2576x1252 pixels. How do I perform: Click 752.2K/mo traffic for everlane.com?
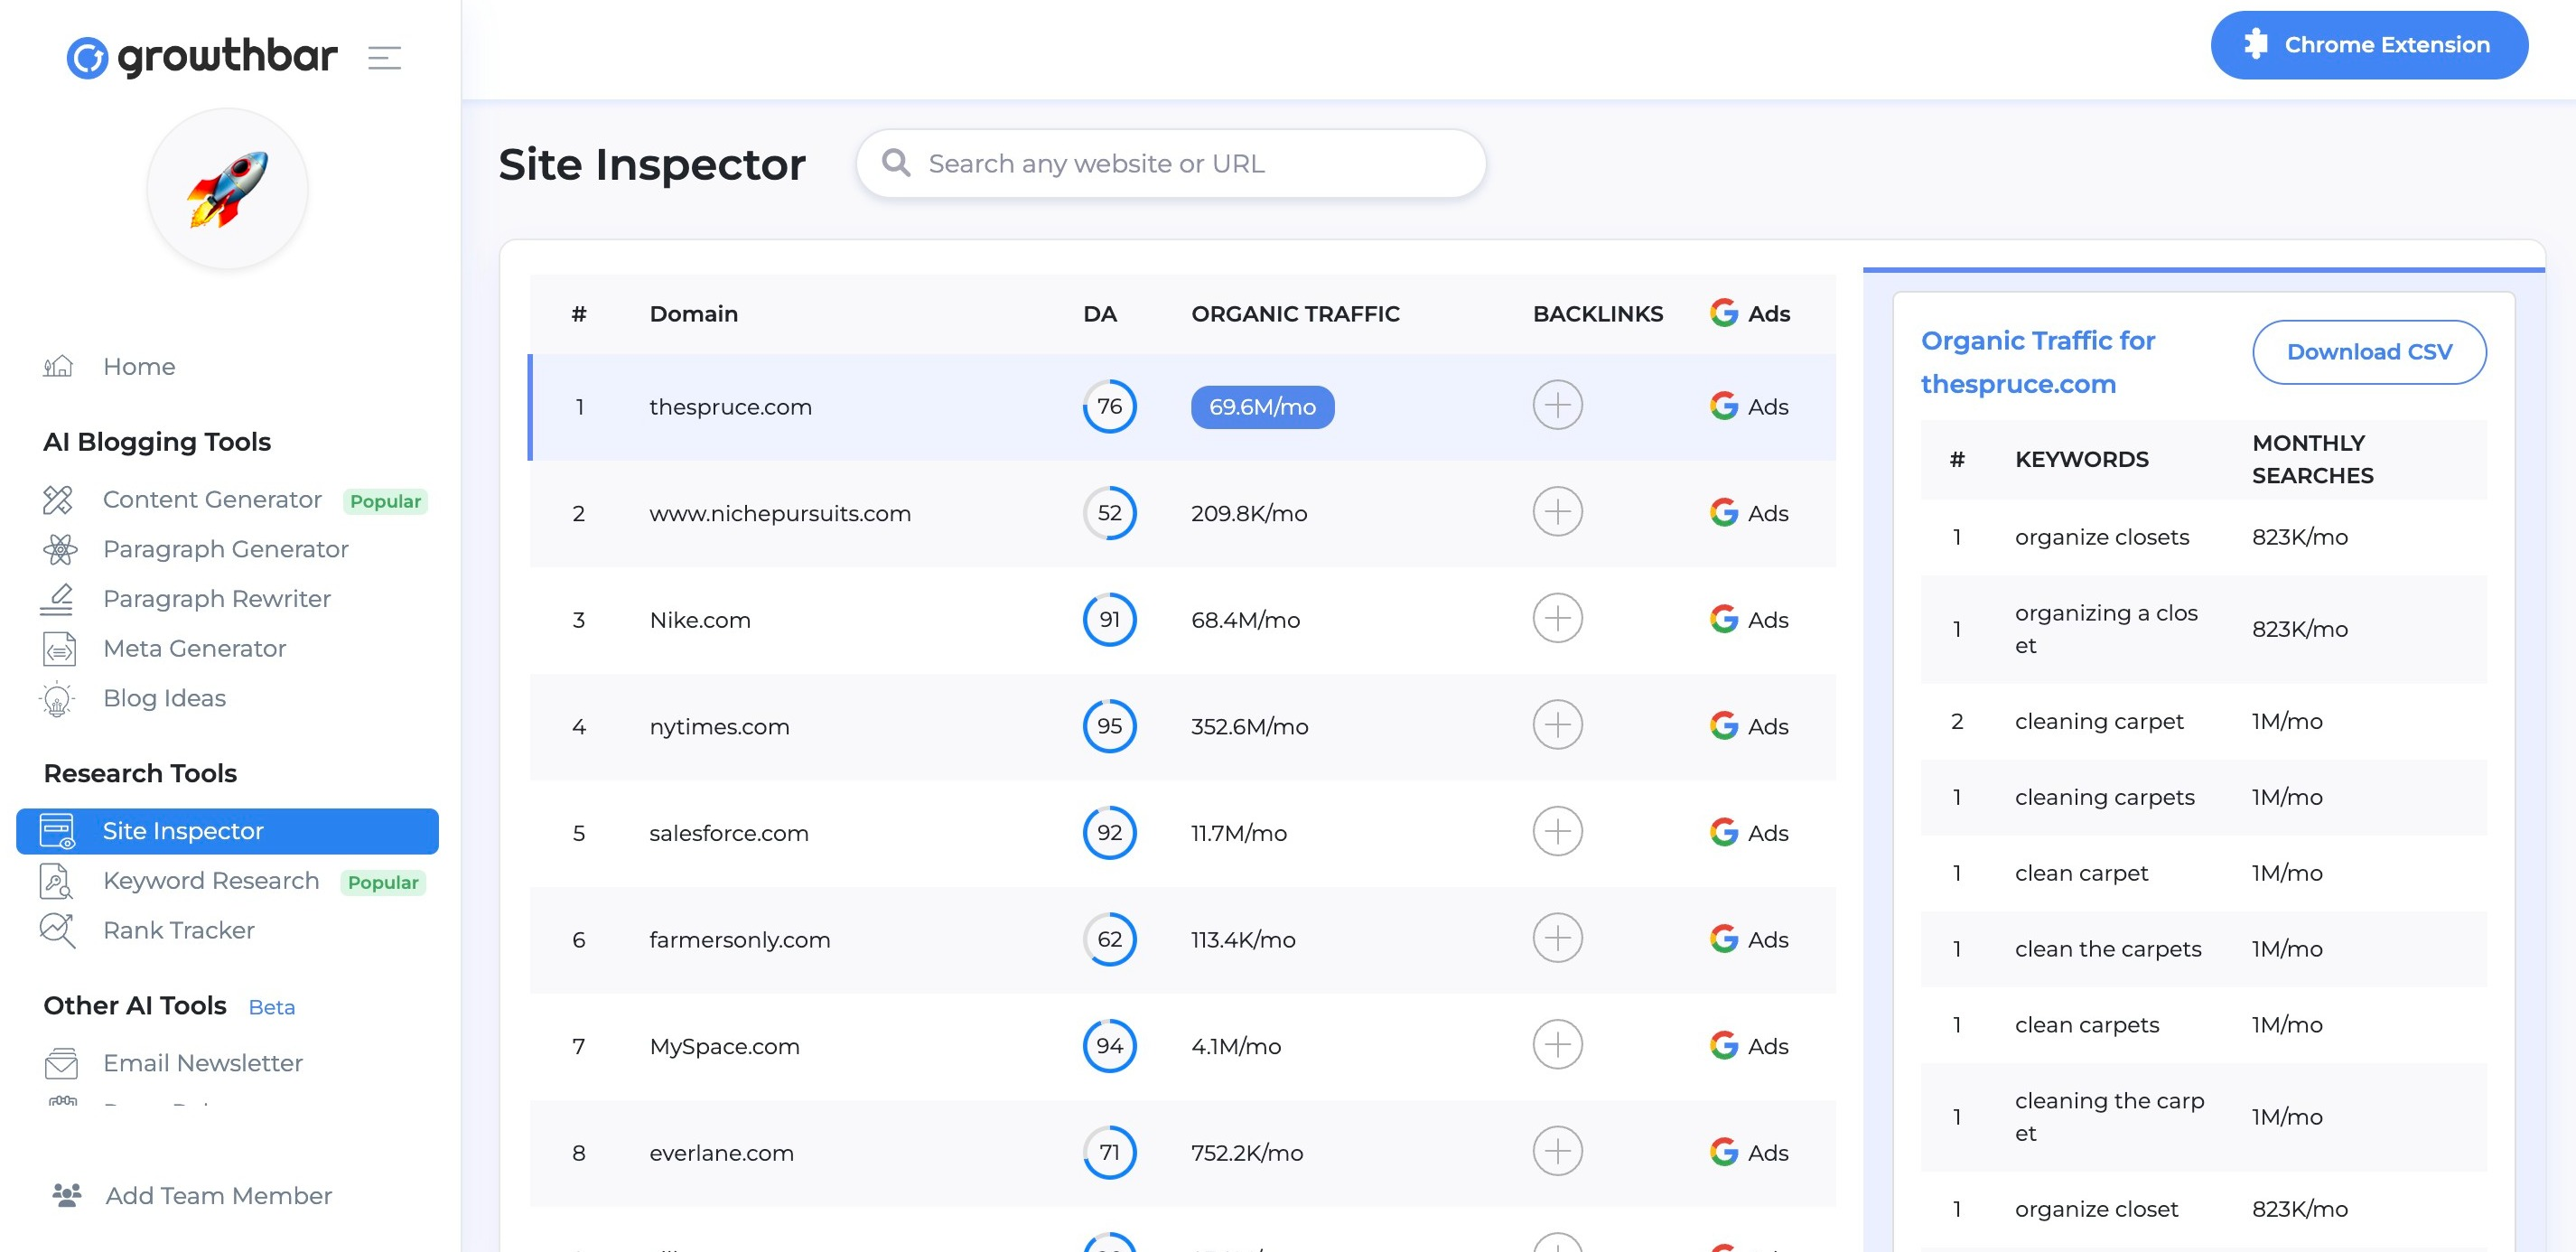pyautogui.click(x=1247, y=1153)
